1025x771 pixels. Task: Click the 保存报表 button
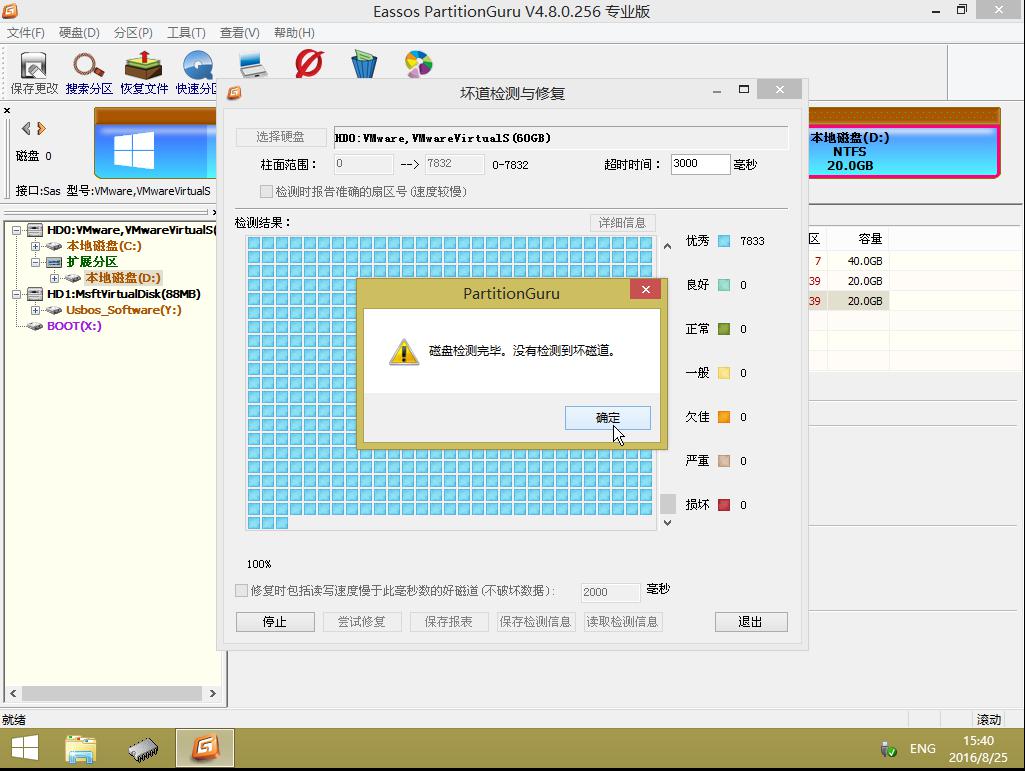click(x=448, y=621)
